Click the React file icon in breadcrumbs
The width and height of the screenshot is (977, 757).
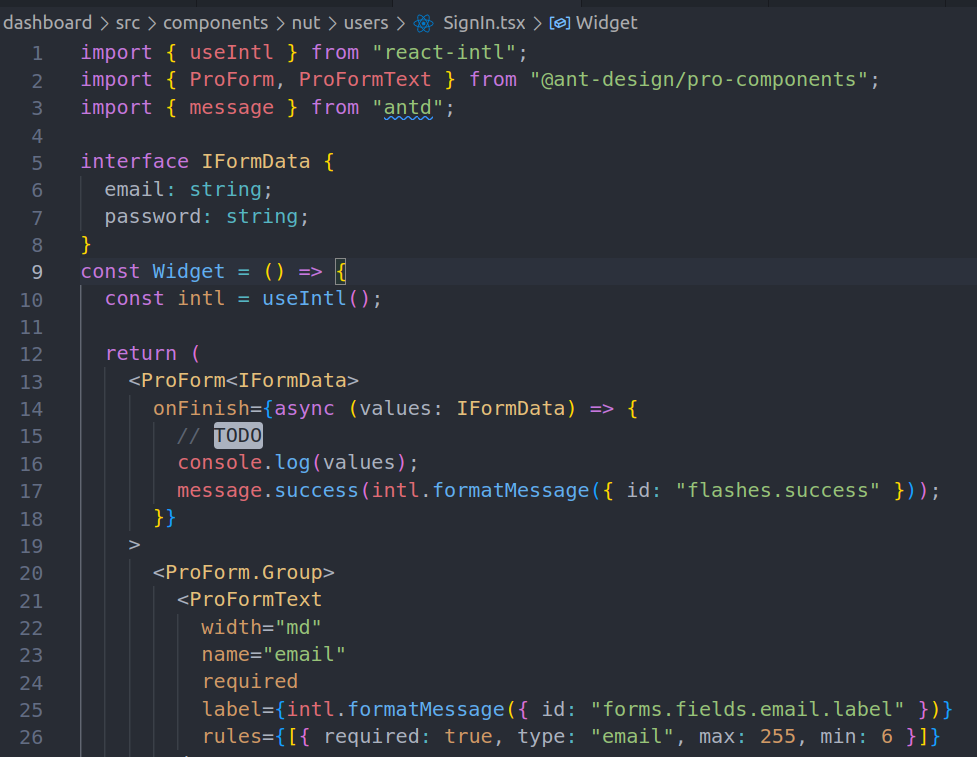click(424, 22)
